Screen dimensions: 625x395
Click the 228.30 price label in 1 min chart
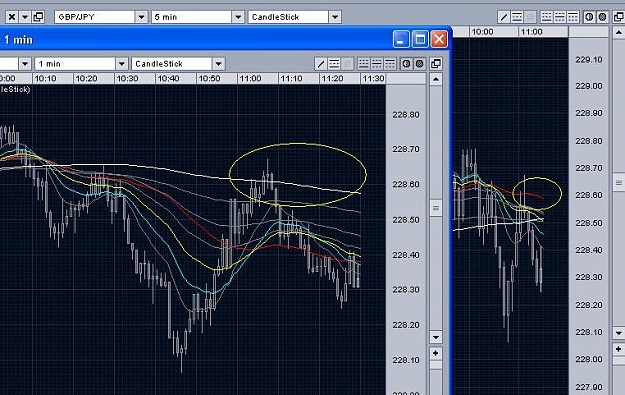[x=406, y=290]
